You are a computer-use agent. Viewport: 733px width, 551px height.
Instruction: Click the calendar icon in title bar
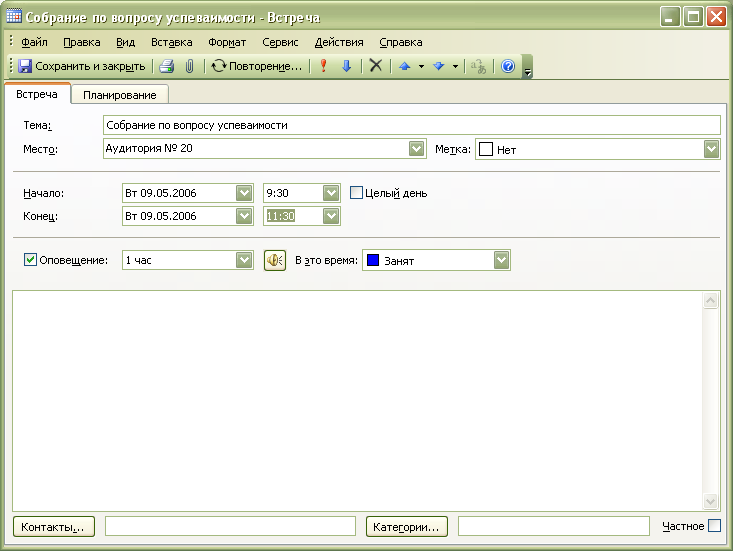pyautogui.click(x=14, y=16)
